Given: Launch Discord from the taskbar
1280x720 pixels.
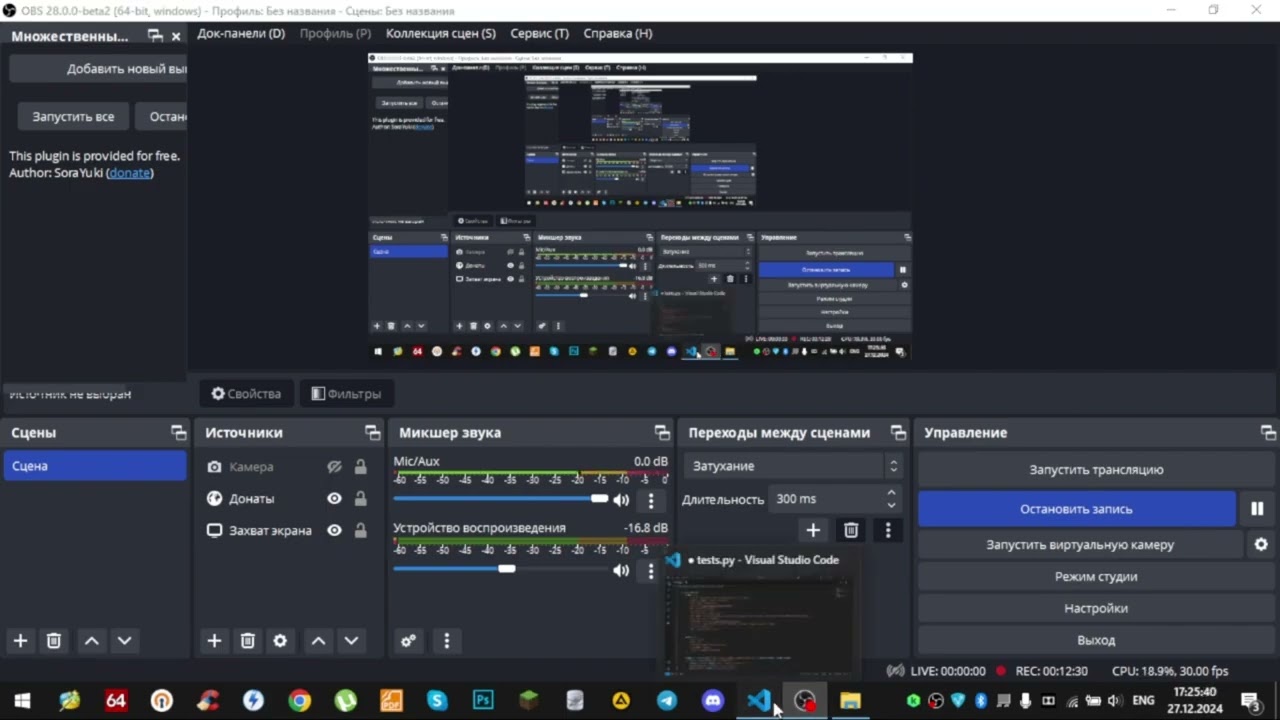Looking at the screenshot, I should coord(713,701).
